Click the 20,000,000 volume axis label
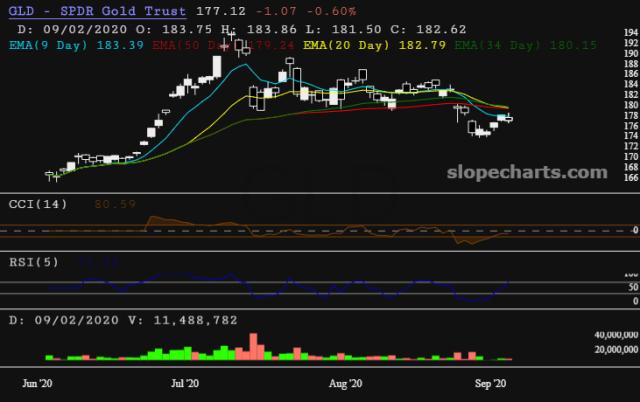This screenshot has width=640, height=402. pos(616,350)
